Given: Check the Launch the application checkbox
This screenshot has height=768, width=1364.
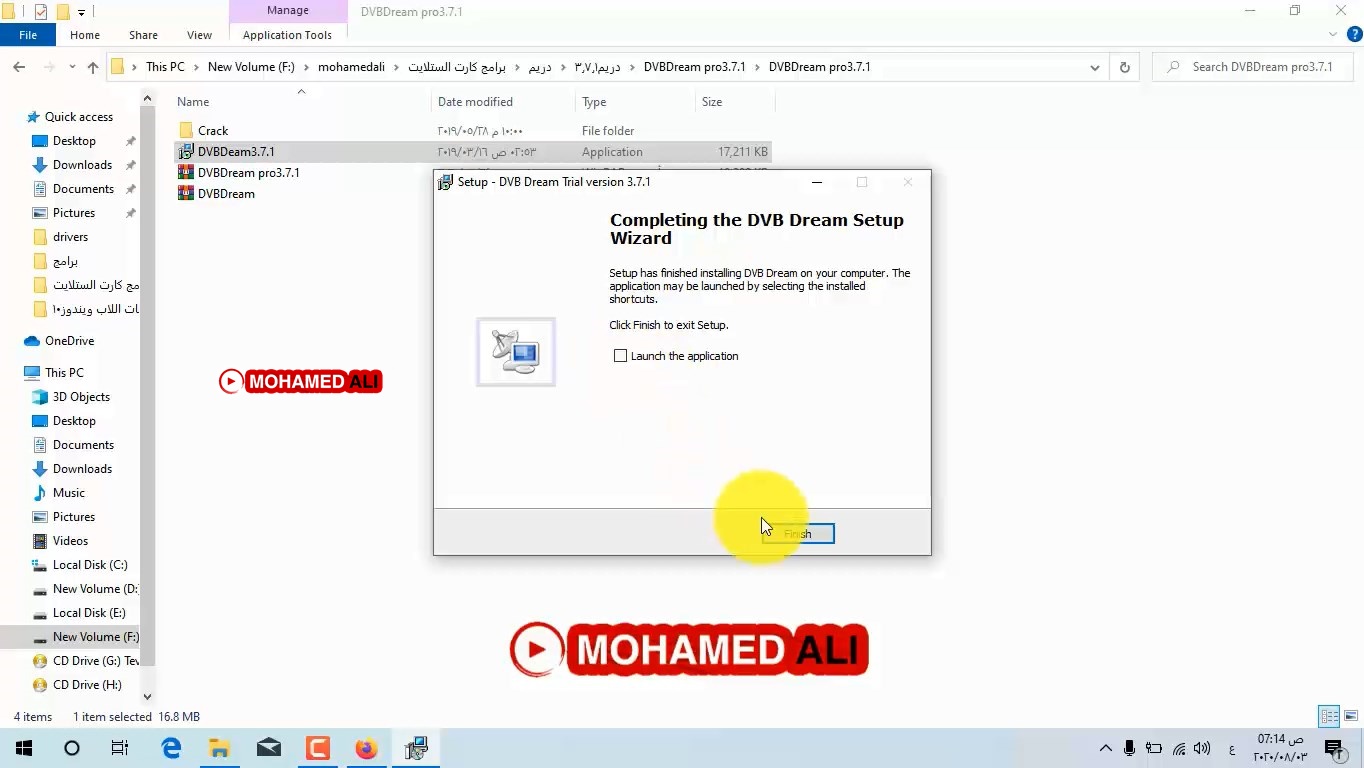Looking at the screenshot, I should (x=620, y=356).
